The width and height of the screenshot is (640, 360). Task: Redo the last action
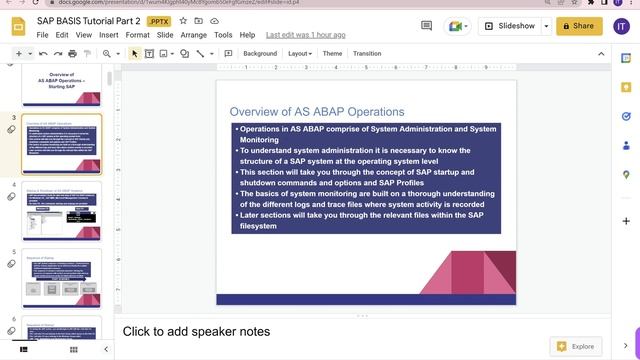click(58, 53)
